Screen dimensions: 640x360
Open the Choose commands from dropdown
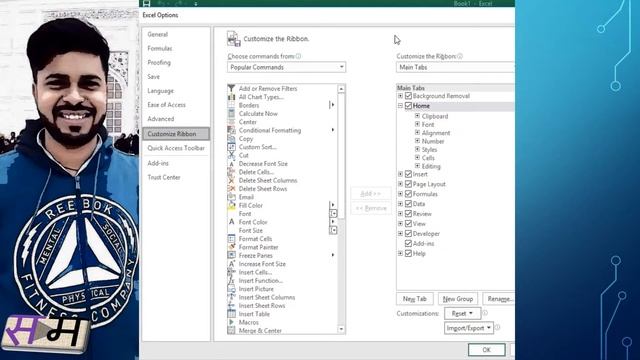[x=286, y=67]
